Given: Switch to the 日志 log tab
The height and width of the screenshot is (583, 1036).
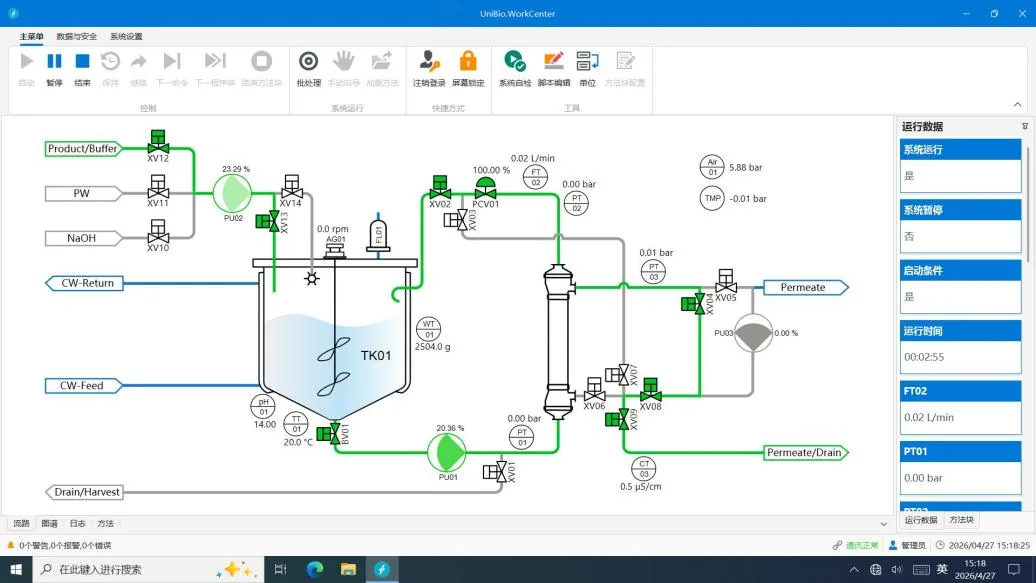Looking at the screenshot, I should (78, 524).
